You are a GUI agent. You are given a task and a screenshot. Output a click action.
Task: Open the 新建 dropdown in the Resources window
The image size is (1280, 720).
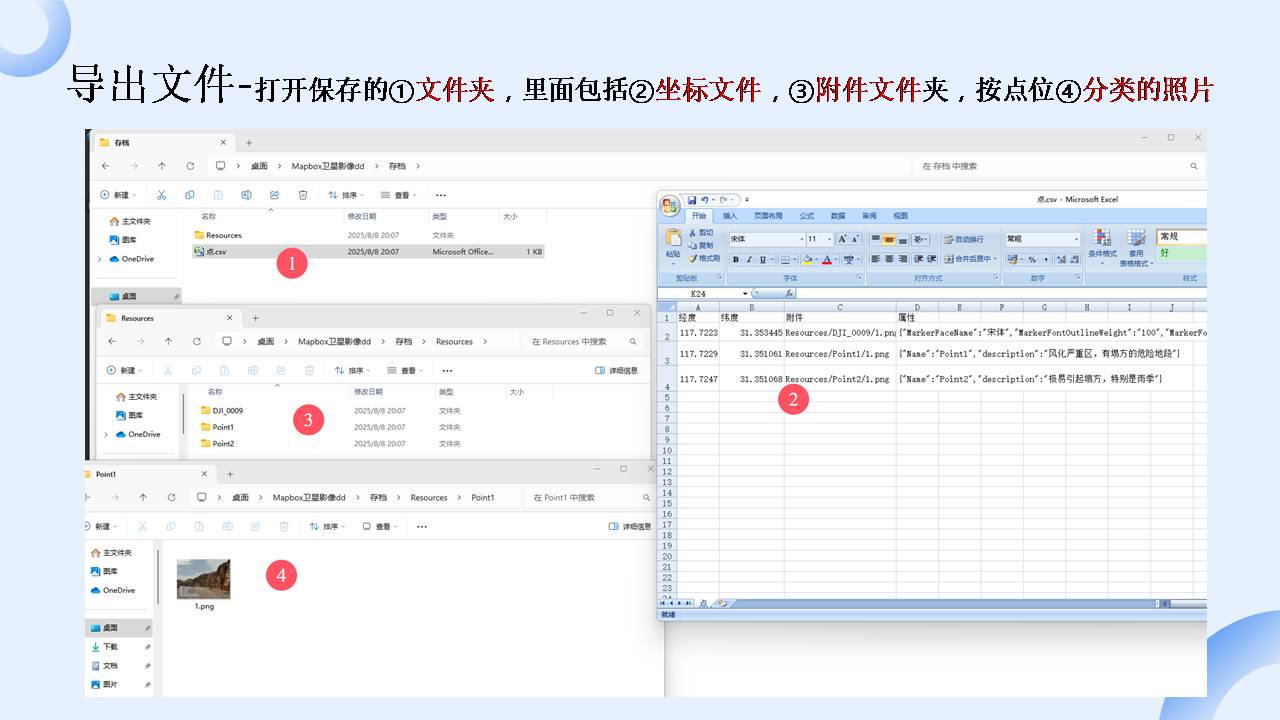click(125, 370)
